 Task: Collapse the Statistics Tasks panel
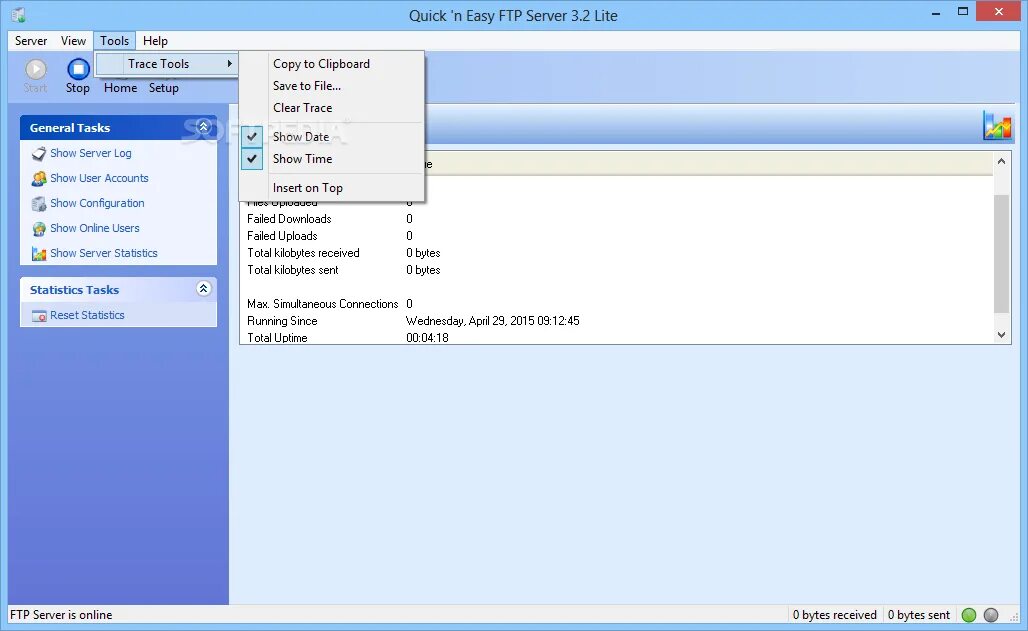[203, 289]
